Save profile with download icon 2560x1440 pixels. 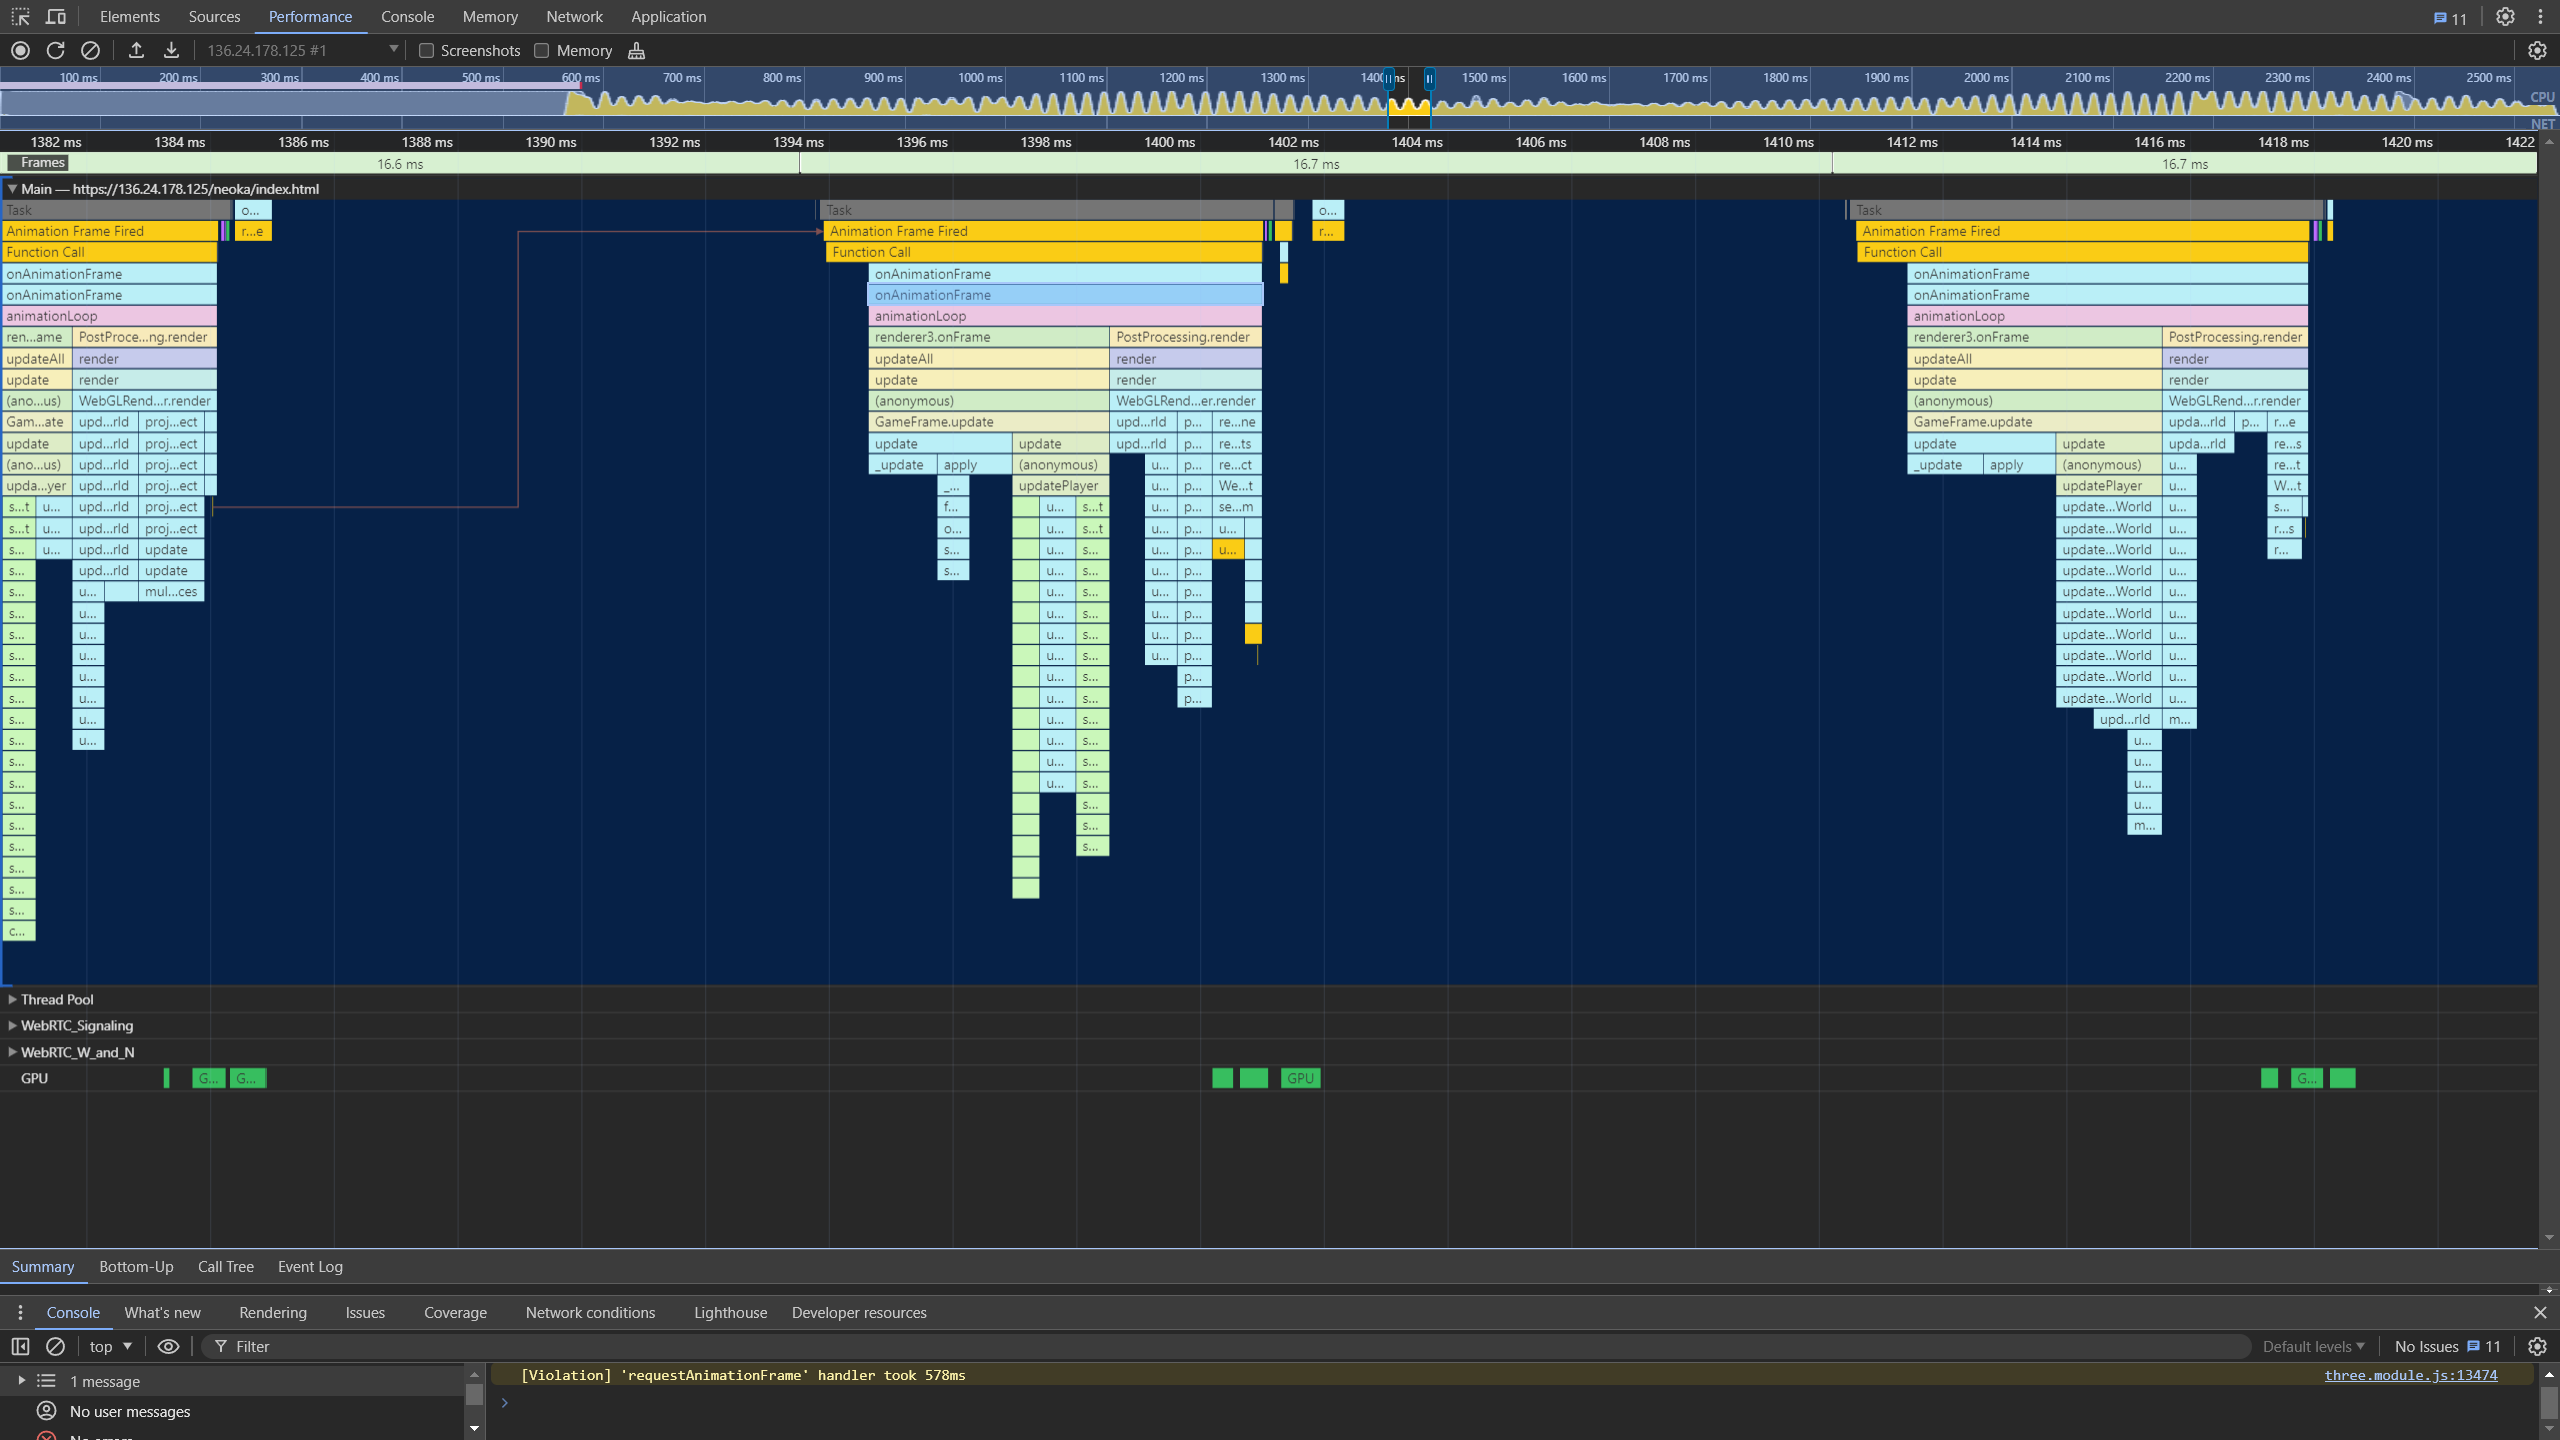pyautogui.click(x=171, y=50)
